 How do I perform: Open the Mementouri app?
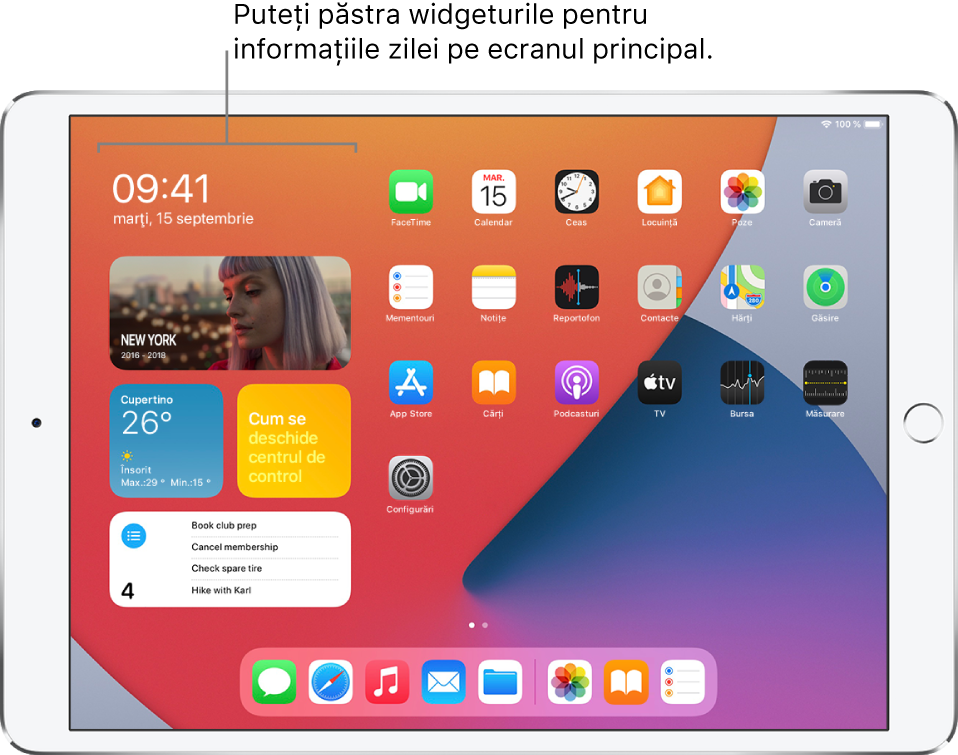(x=411, y=287)
